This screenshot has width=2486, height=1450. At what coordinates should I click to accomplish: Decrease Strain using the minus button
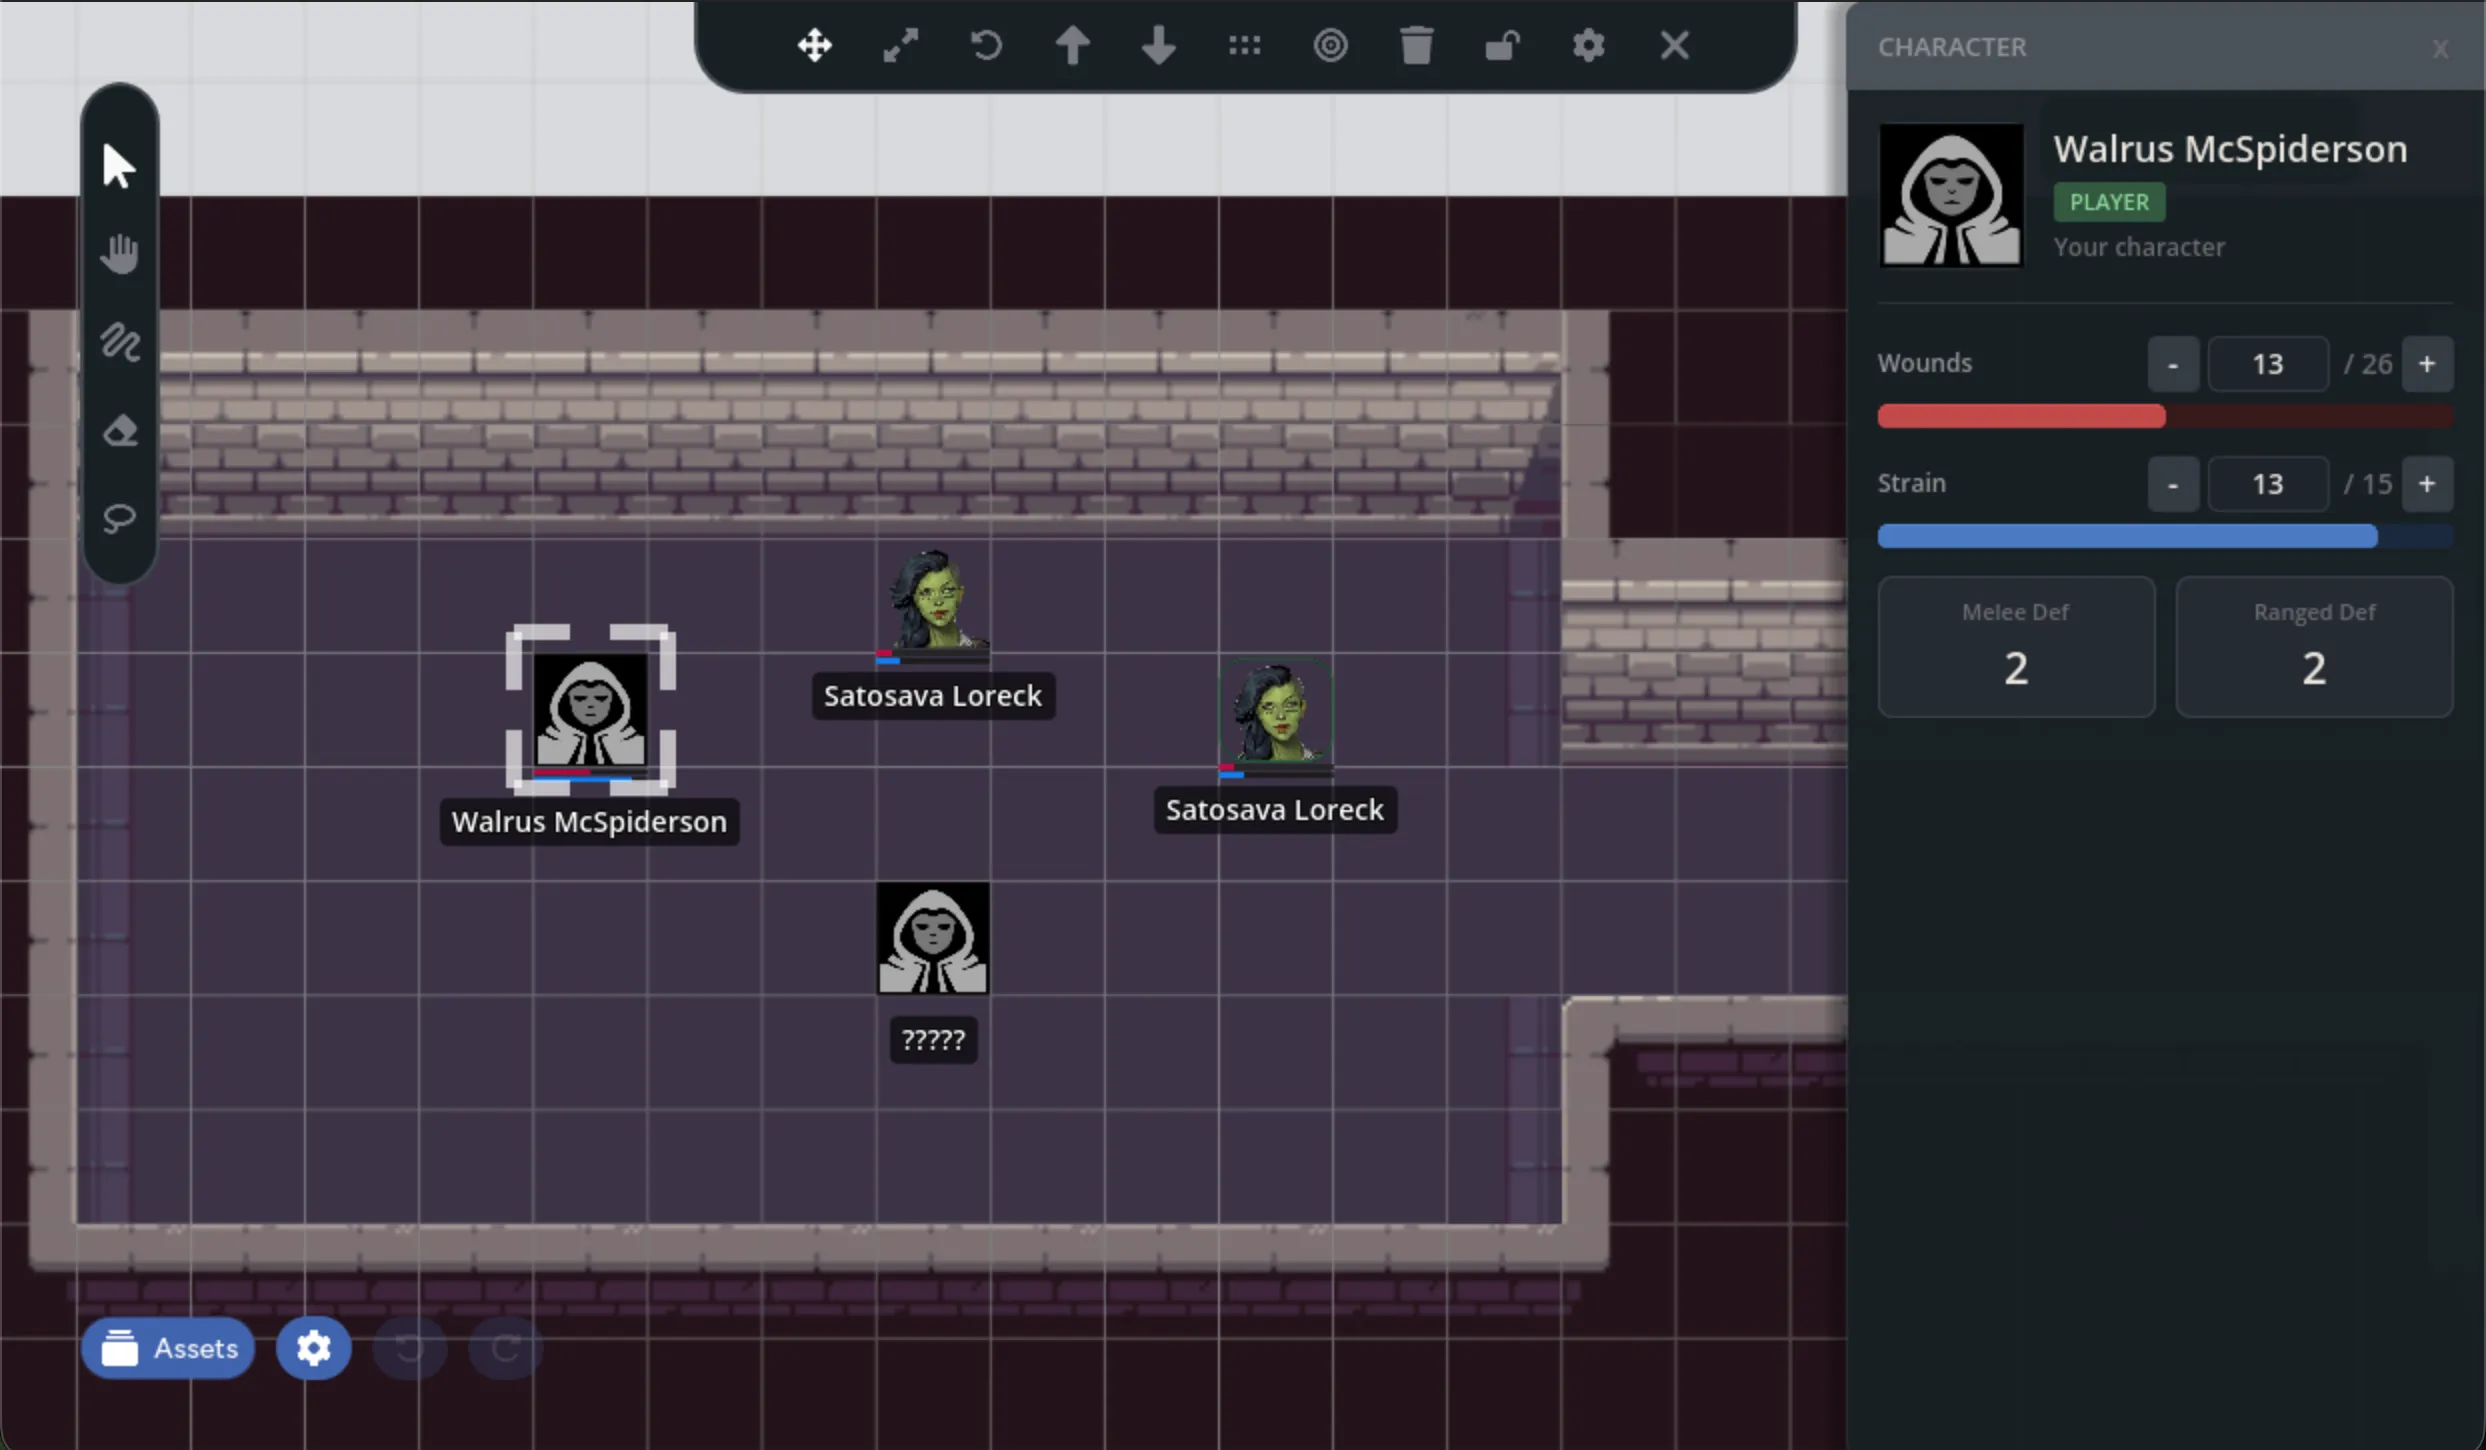click(2172, 484)
